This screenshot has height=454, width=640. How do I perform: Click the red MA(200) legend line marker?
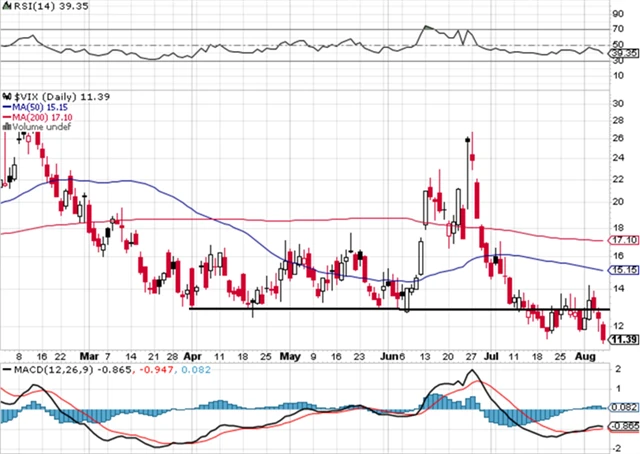[6, 115]
